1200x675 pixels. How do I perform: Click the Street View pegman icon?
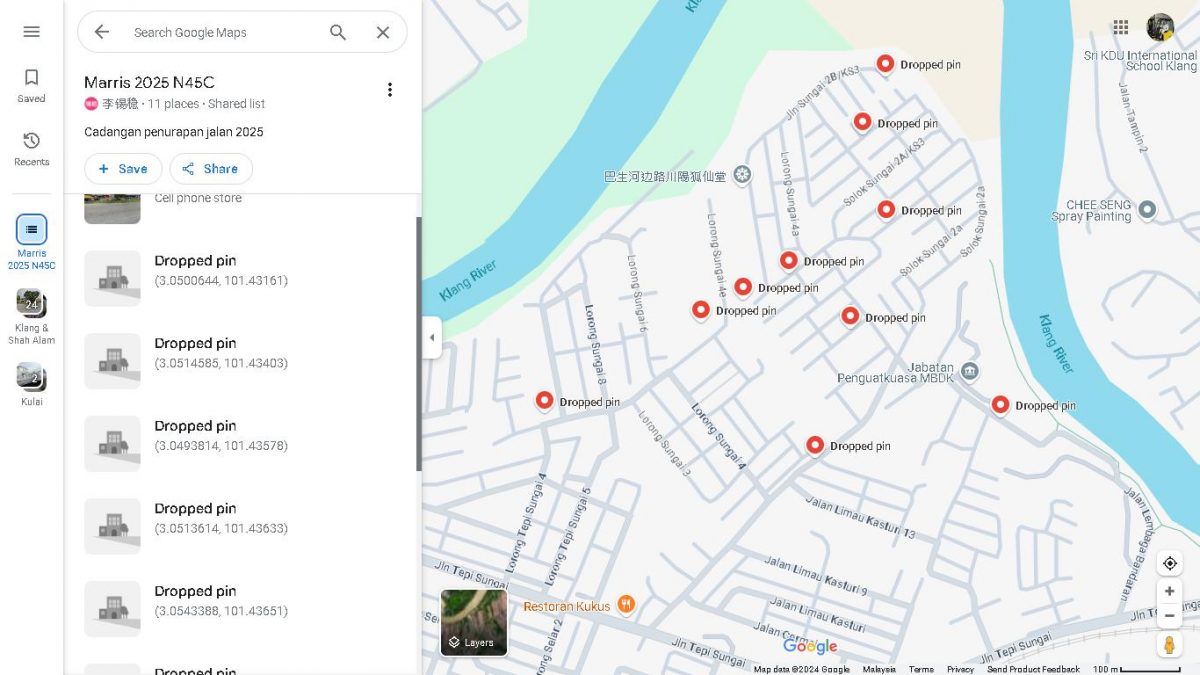1169,644
